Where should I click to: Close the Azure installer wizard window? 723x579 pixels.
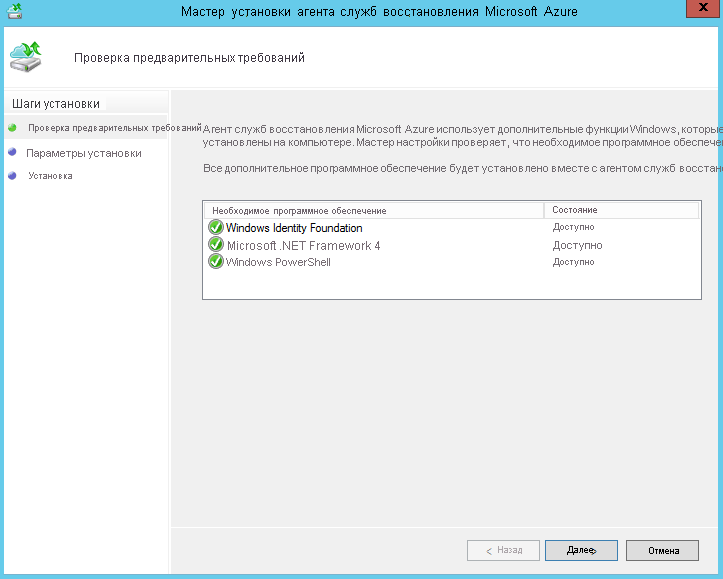(x=703, y=8)
